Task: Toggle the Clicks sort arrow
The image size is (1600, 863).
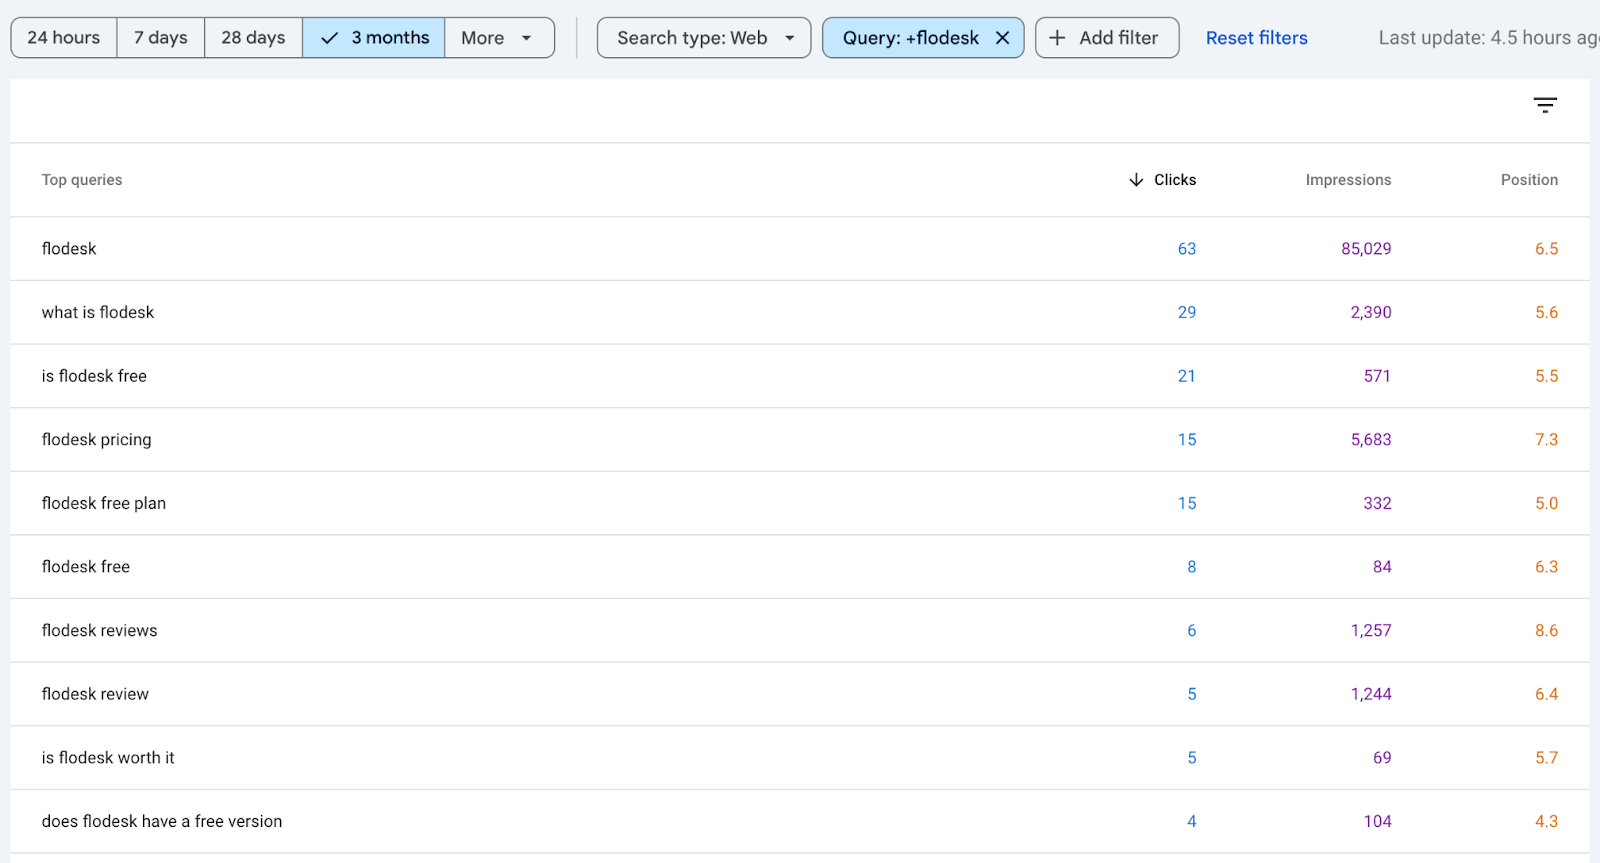Action: click(x=1136, y=180)
